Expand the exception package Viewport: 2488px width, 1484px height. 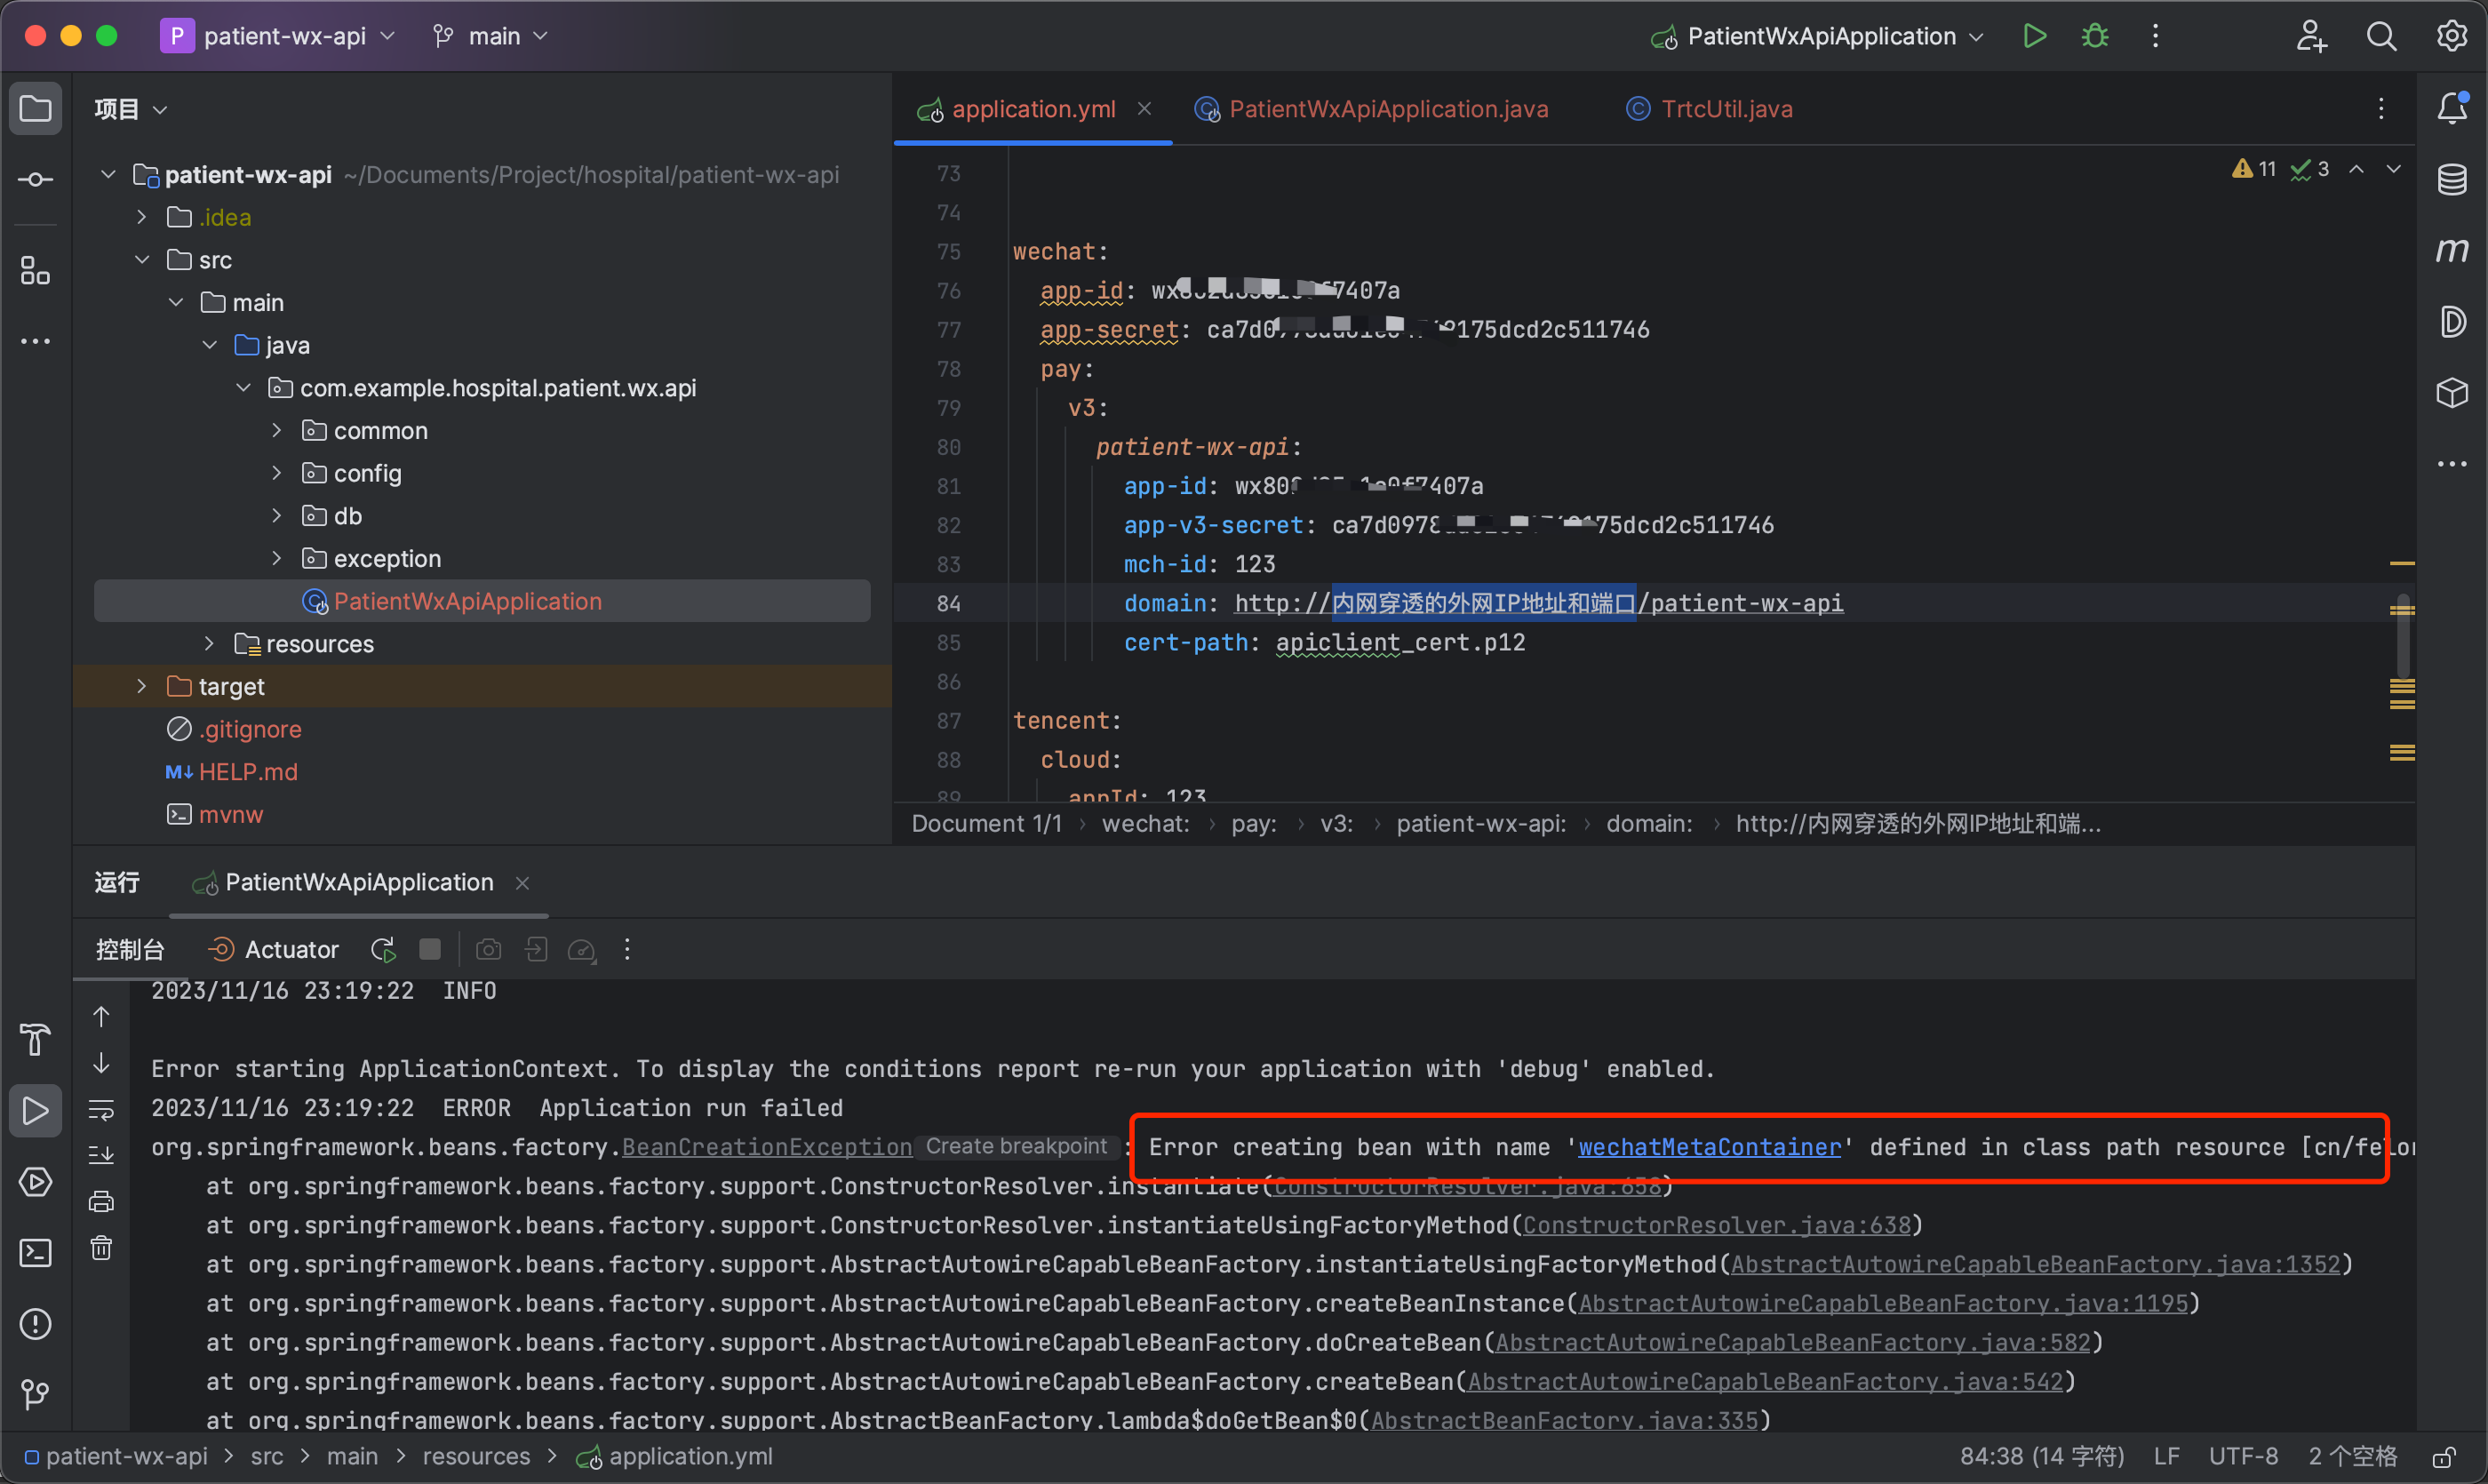[276, 559]
